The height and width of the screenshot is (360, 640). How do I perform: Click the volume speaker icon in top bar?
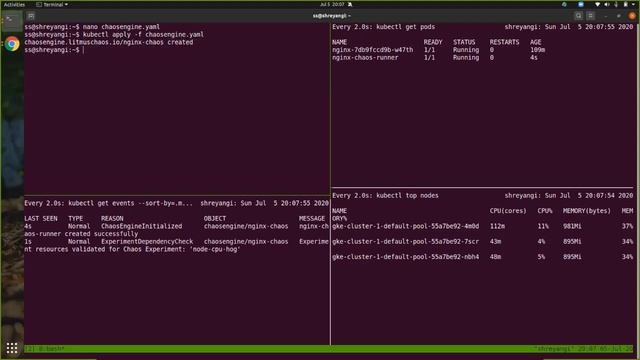pyautogui.click(x=607, y=4)
